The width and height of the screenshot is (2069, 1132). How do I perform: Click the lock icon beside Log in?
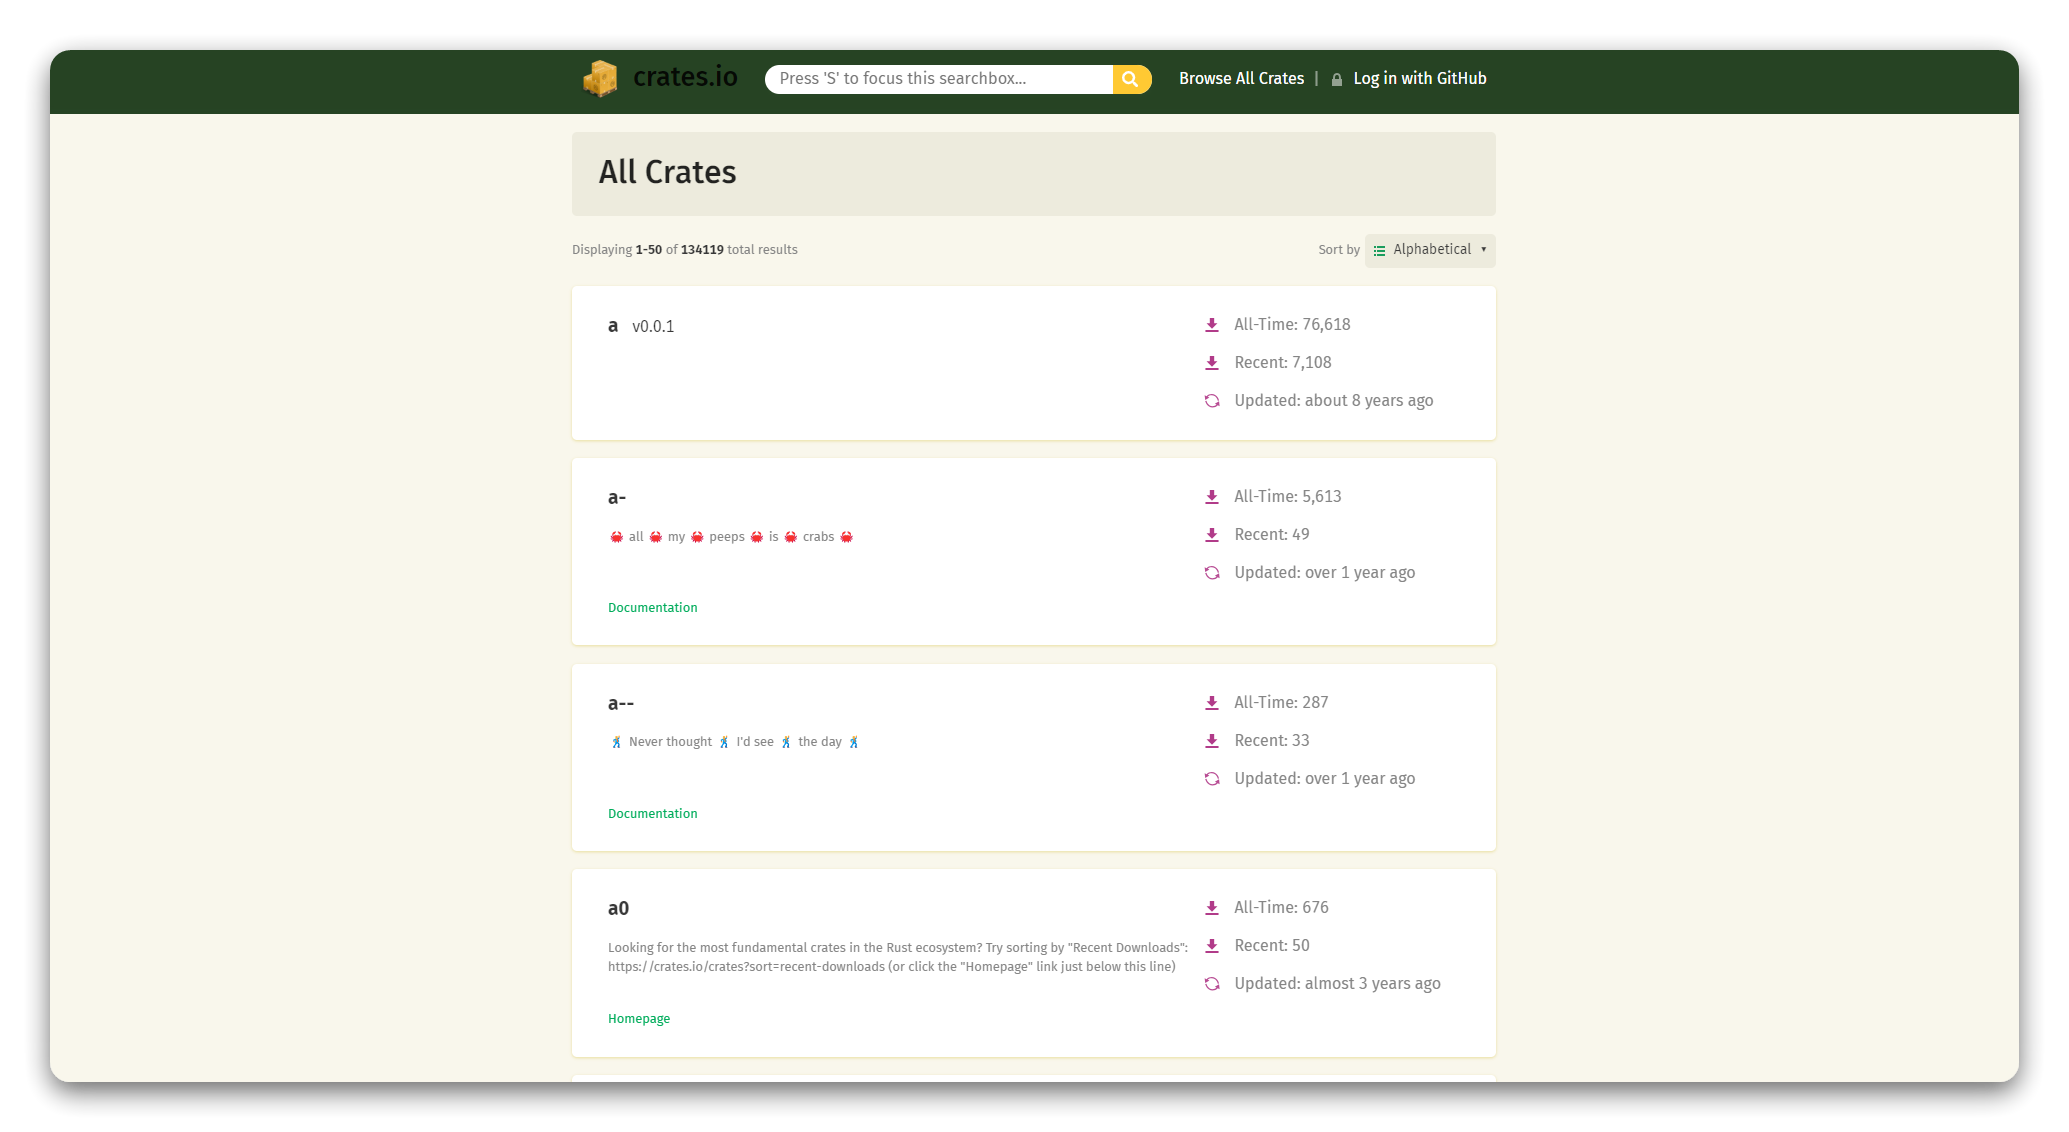(x=1337, y=80)
